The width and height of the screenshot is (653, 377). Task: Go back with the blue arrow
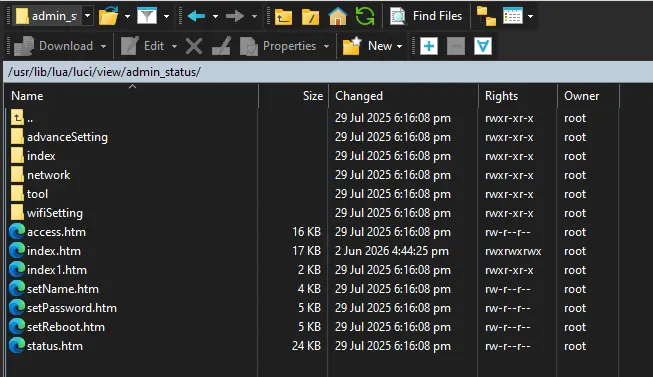(x=196, y=16)
